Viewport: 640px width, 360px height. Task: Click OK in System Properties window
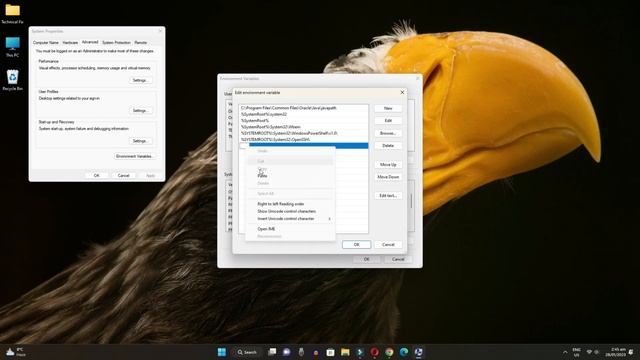(96, 176)
